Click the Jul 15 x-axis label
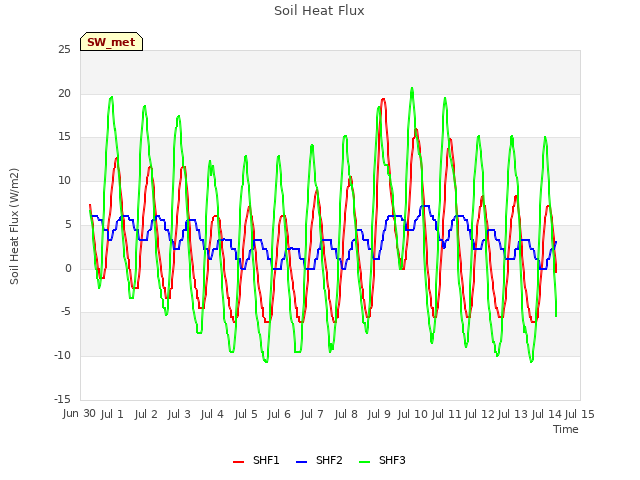The width and height of the screenshot is (640, 480). 580,414
